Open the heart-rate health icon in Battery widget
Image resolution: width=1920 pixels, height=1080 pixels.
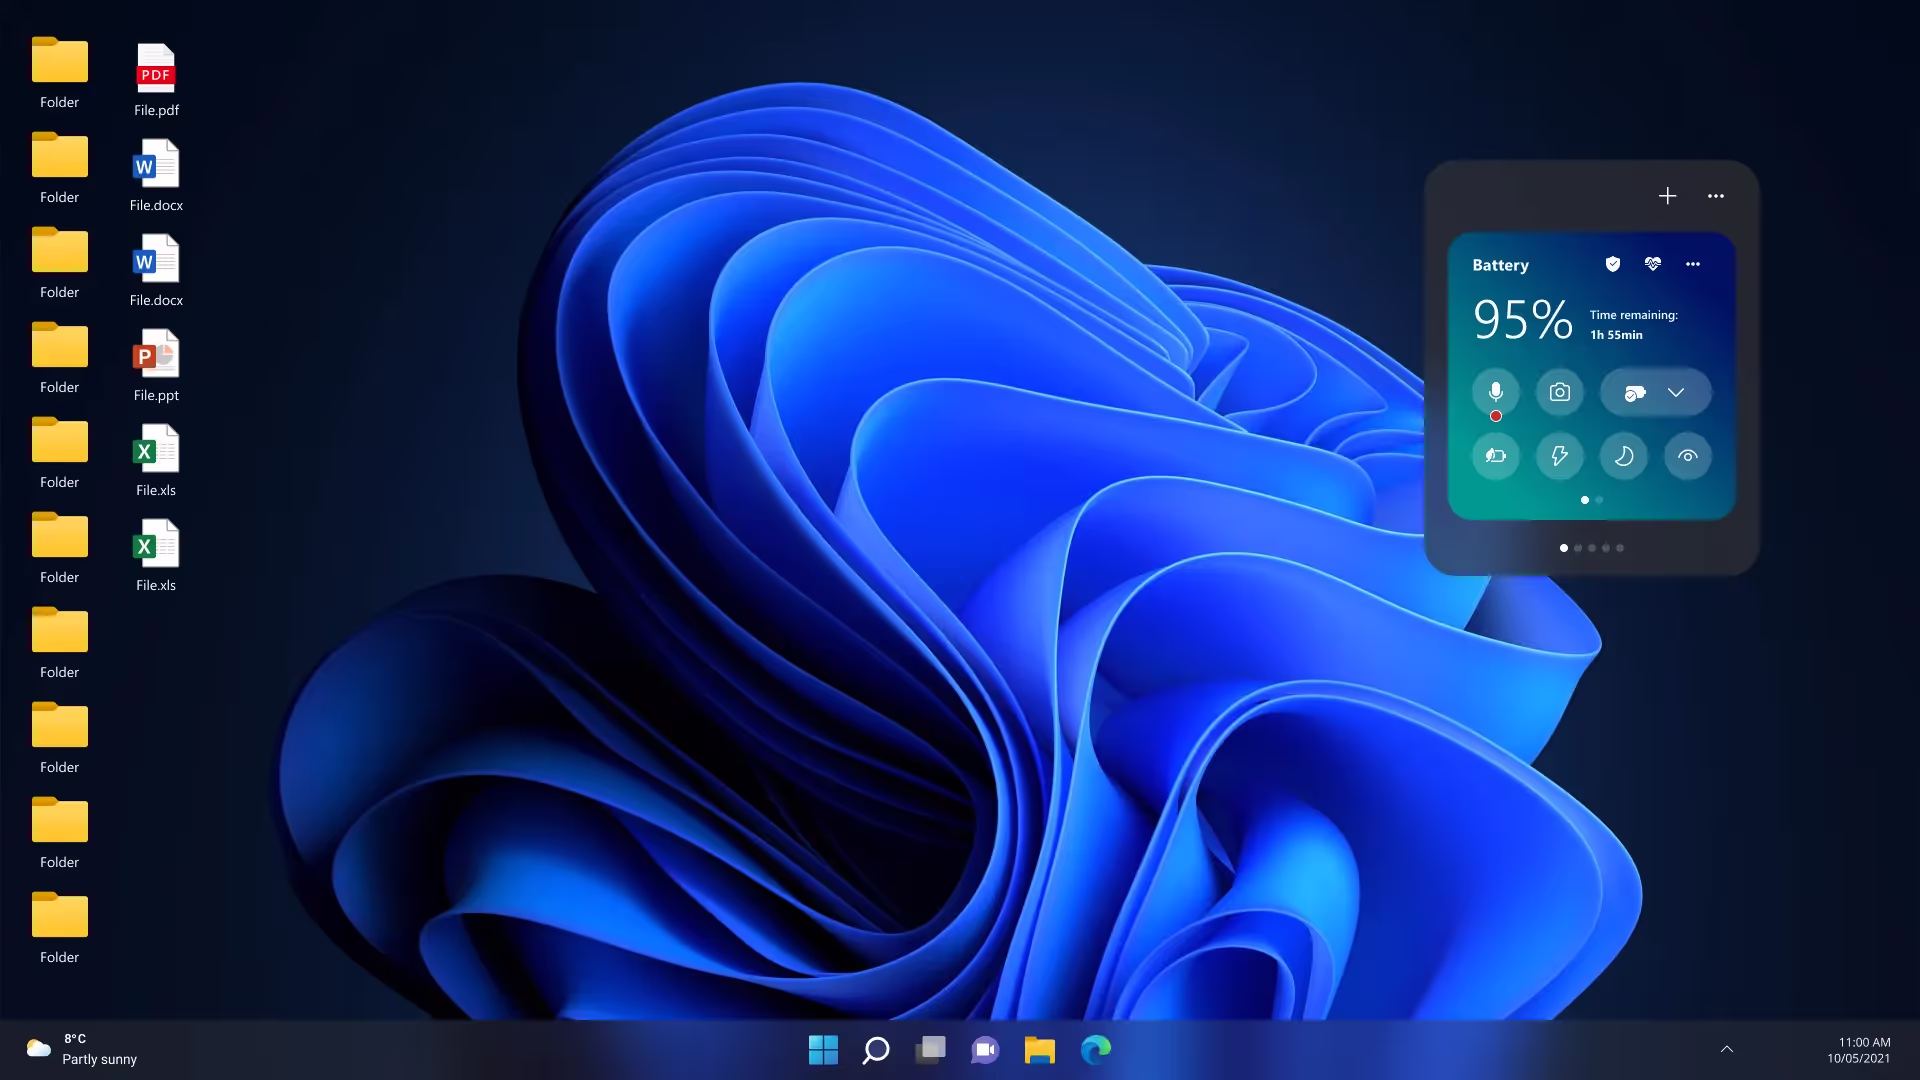click(x=1652, y=264)
